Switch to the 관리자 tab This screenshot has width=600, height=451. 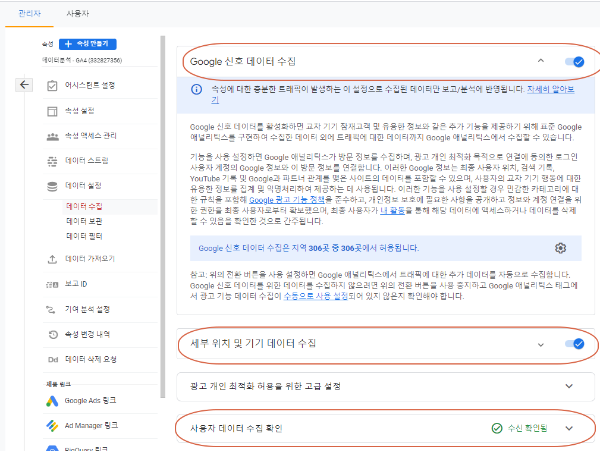pyautogui.click(x=29, y=14)
